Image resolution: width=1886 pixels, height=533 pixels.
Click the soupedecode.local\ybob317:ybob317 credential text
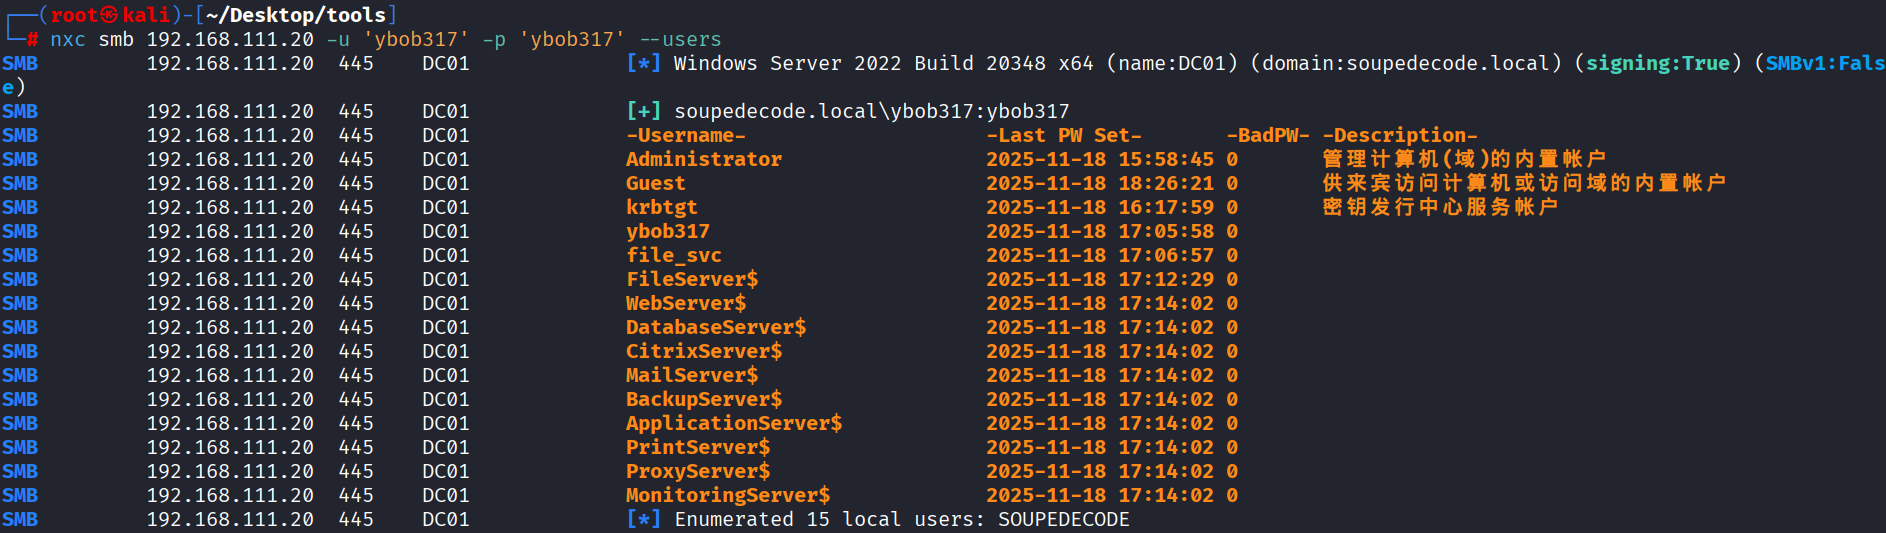[x=871, y=111]
